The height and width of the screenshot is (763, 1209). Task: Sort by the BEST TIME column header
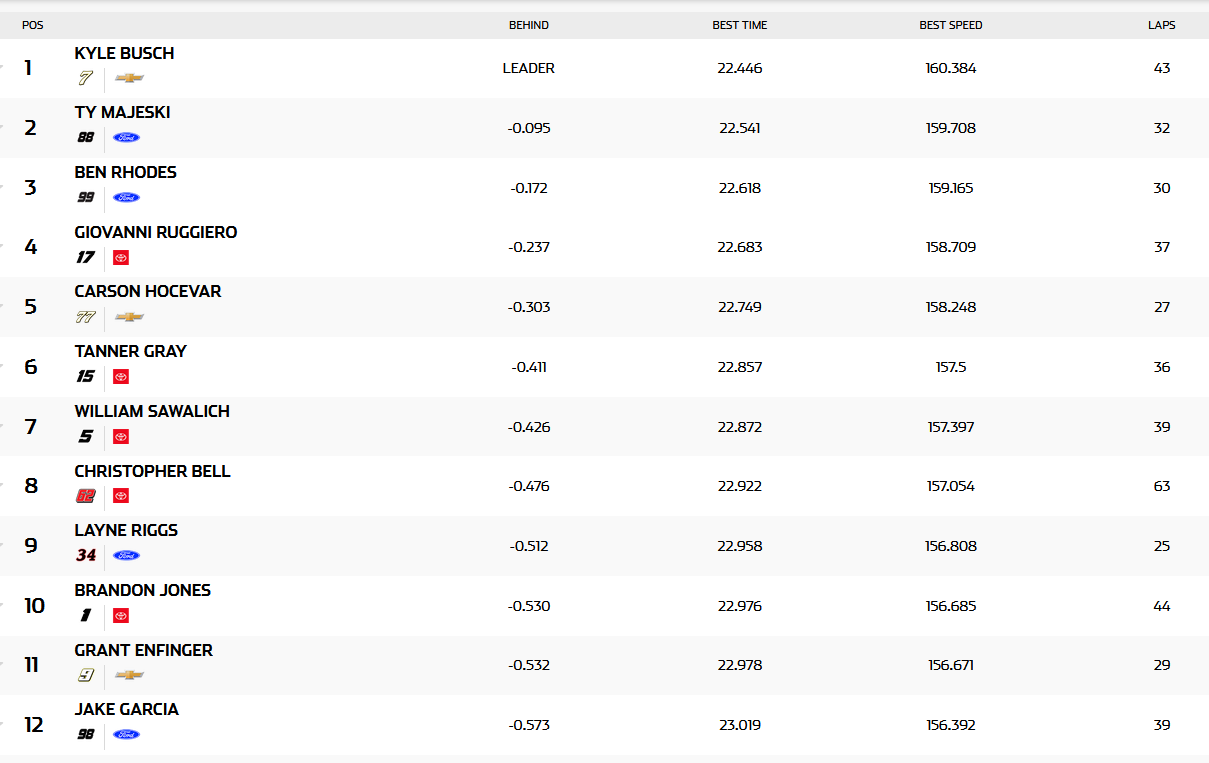(740, 25)
